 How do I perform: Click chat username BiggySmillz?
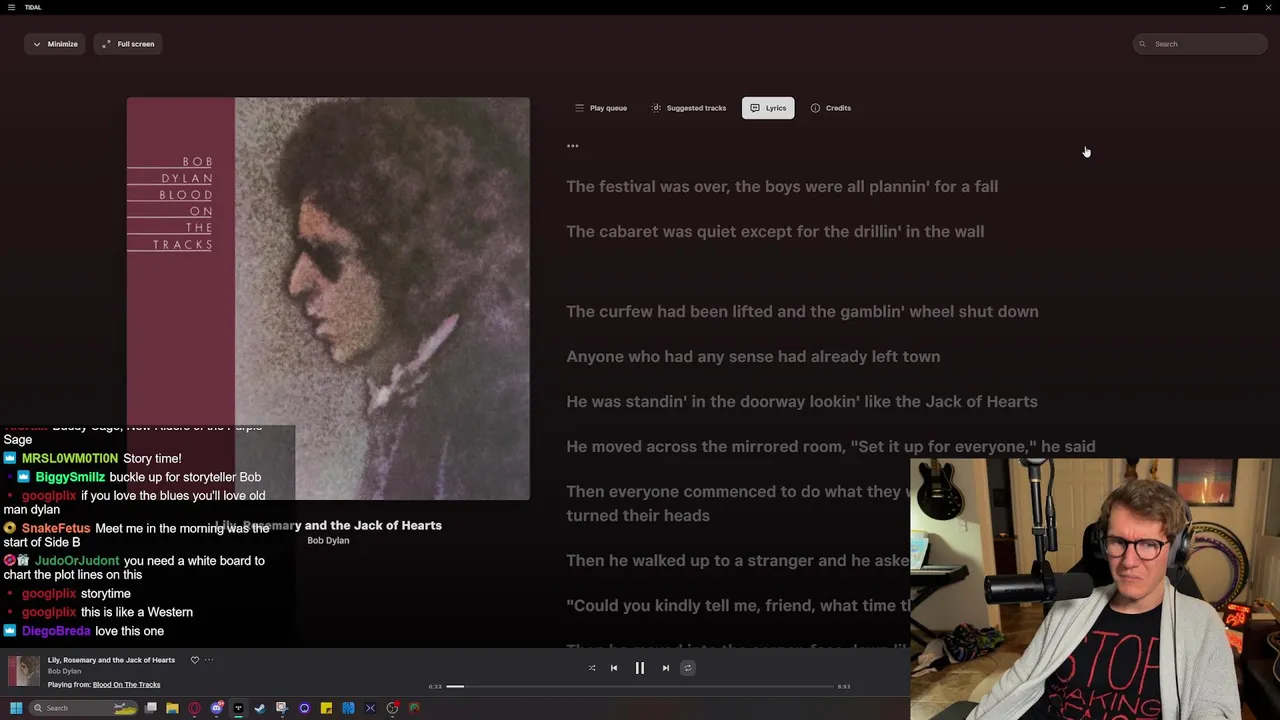[70, 477]
